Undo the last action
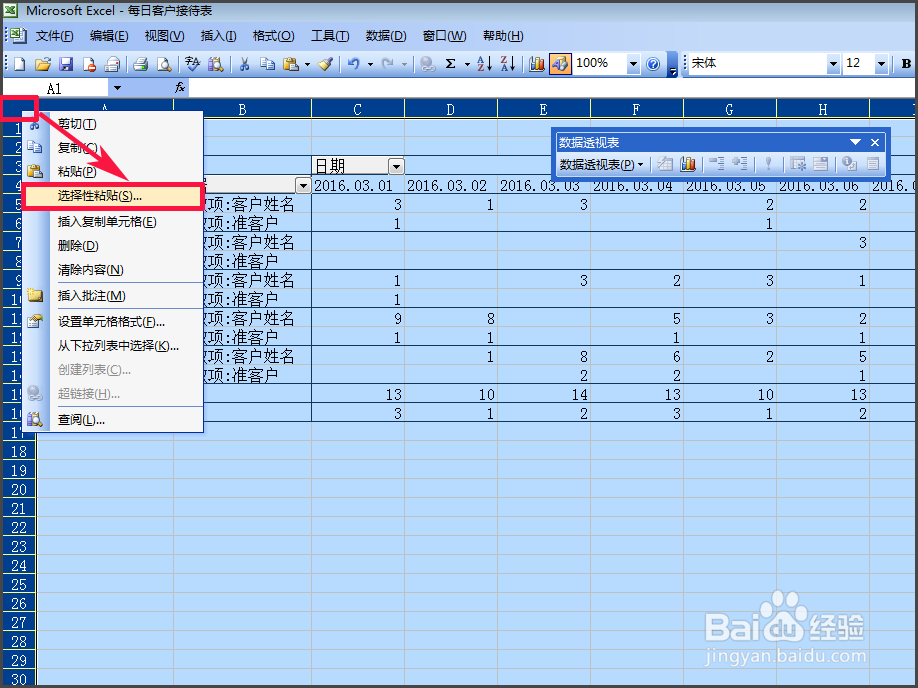The image size is (918, 688). [x=353, y=64]
